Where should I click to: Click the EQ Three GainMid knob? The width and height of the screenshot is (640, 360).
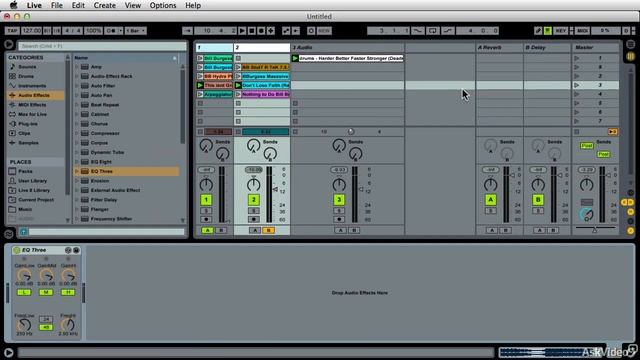46,276
